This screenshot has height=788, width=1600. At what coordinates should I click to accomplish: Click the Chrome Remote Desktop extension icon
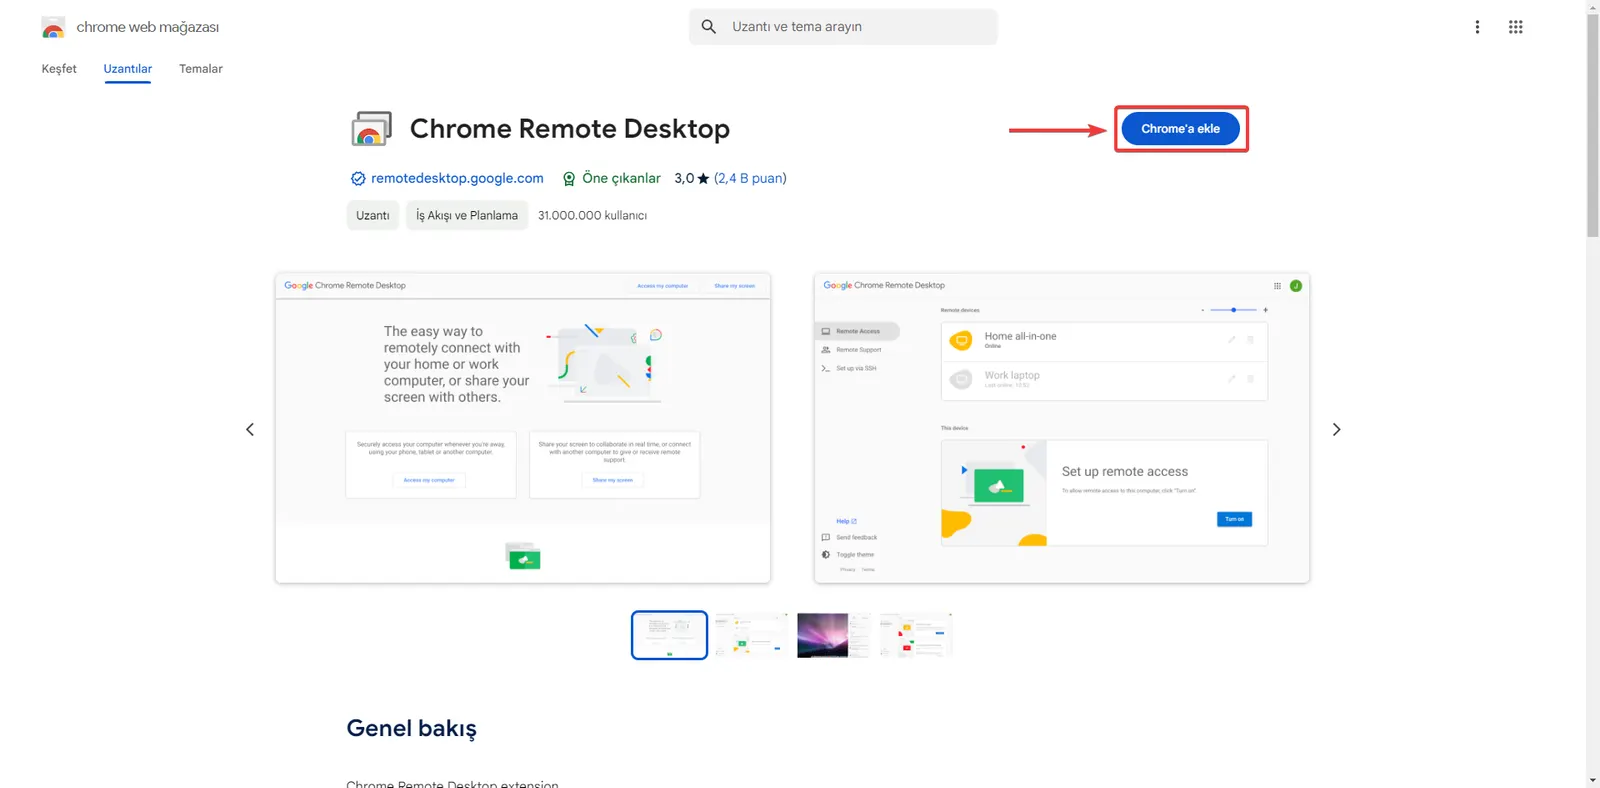coord(371,129)
